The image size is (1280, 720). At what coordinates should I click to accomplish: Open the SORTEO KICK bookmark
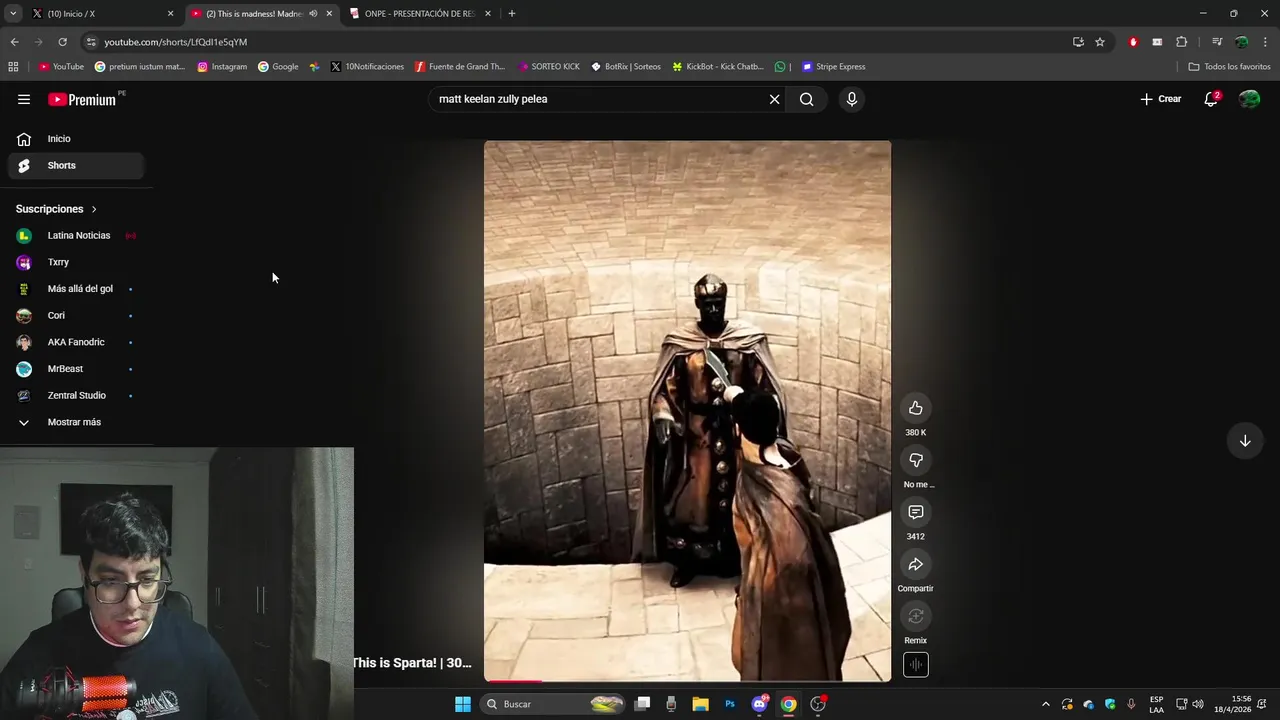[x=549, y=67]
